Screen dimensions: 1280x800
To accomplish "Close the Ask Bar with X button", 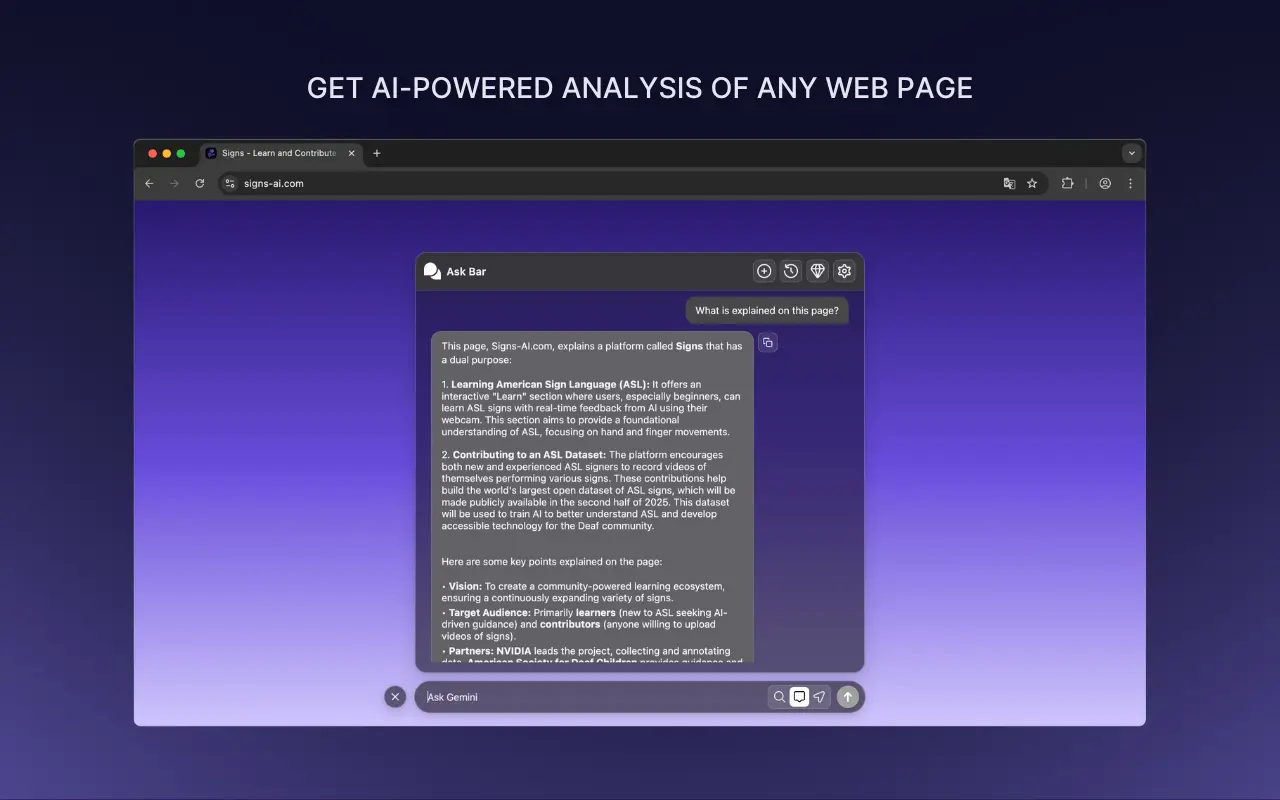I will (395, 697).
